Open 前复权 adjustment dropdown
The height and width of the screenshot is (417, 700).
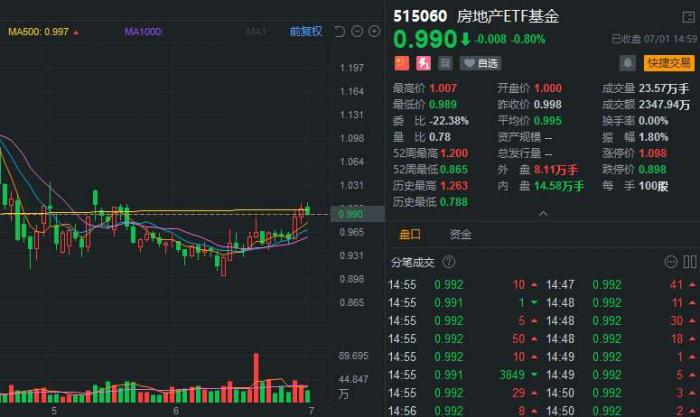306,31
